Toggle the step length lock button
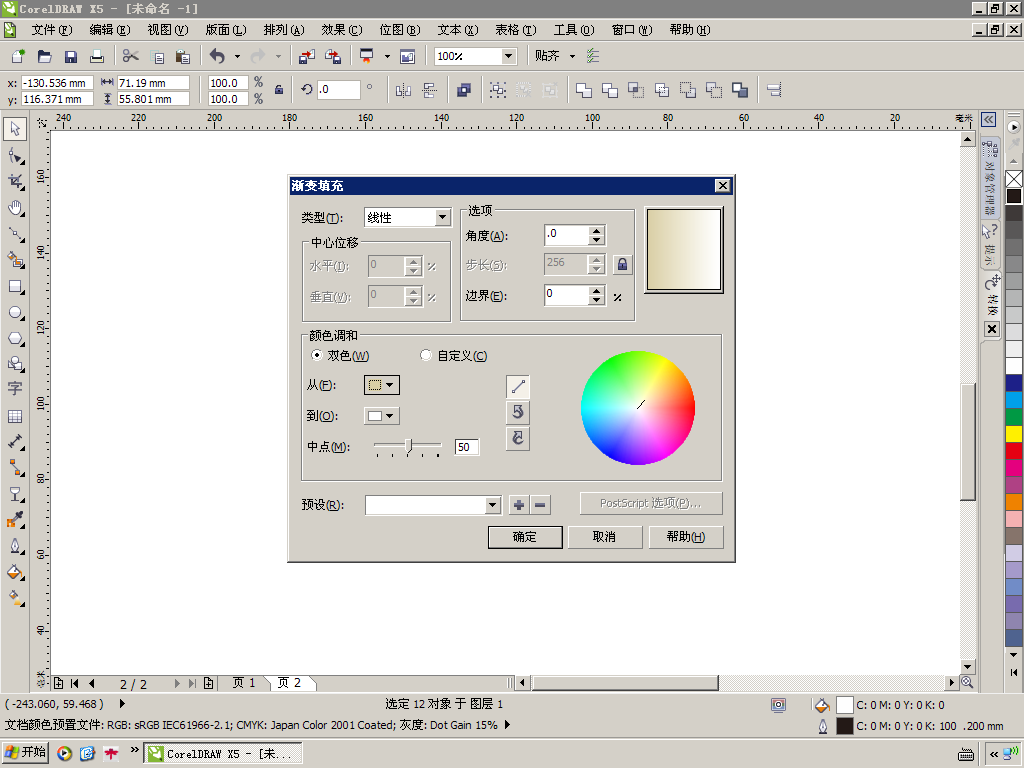 (622, 264)
